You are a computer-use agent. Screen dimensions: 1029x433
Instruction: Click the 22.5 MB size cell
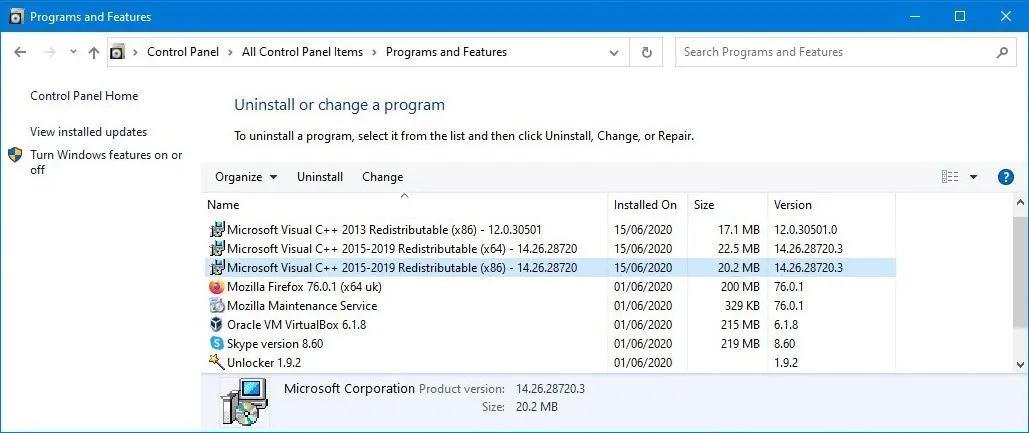738,249
